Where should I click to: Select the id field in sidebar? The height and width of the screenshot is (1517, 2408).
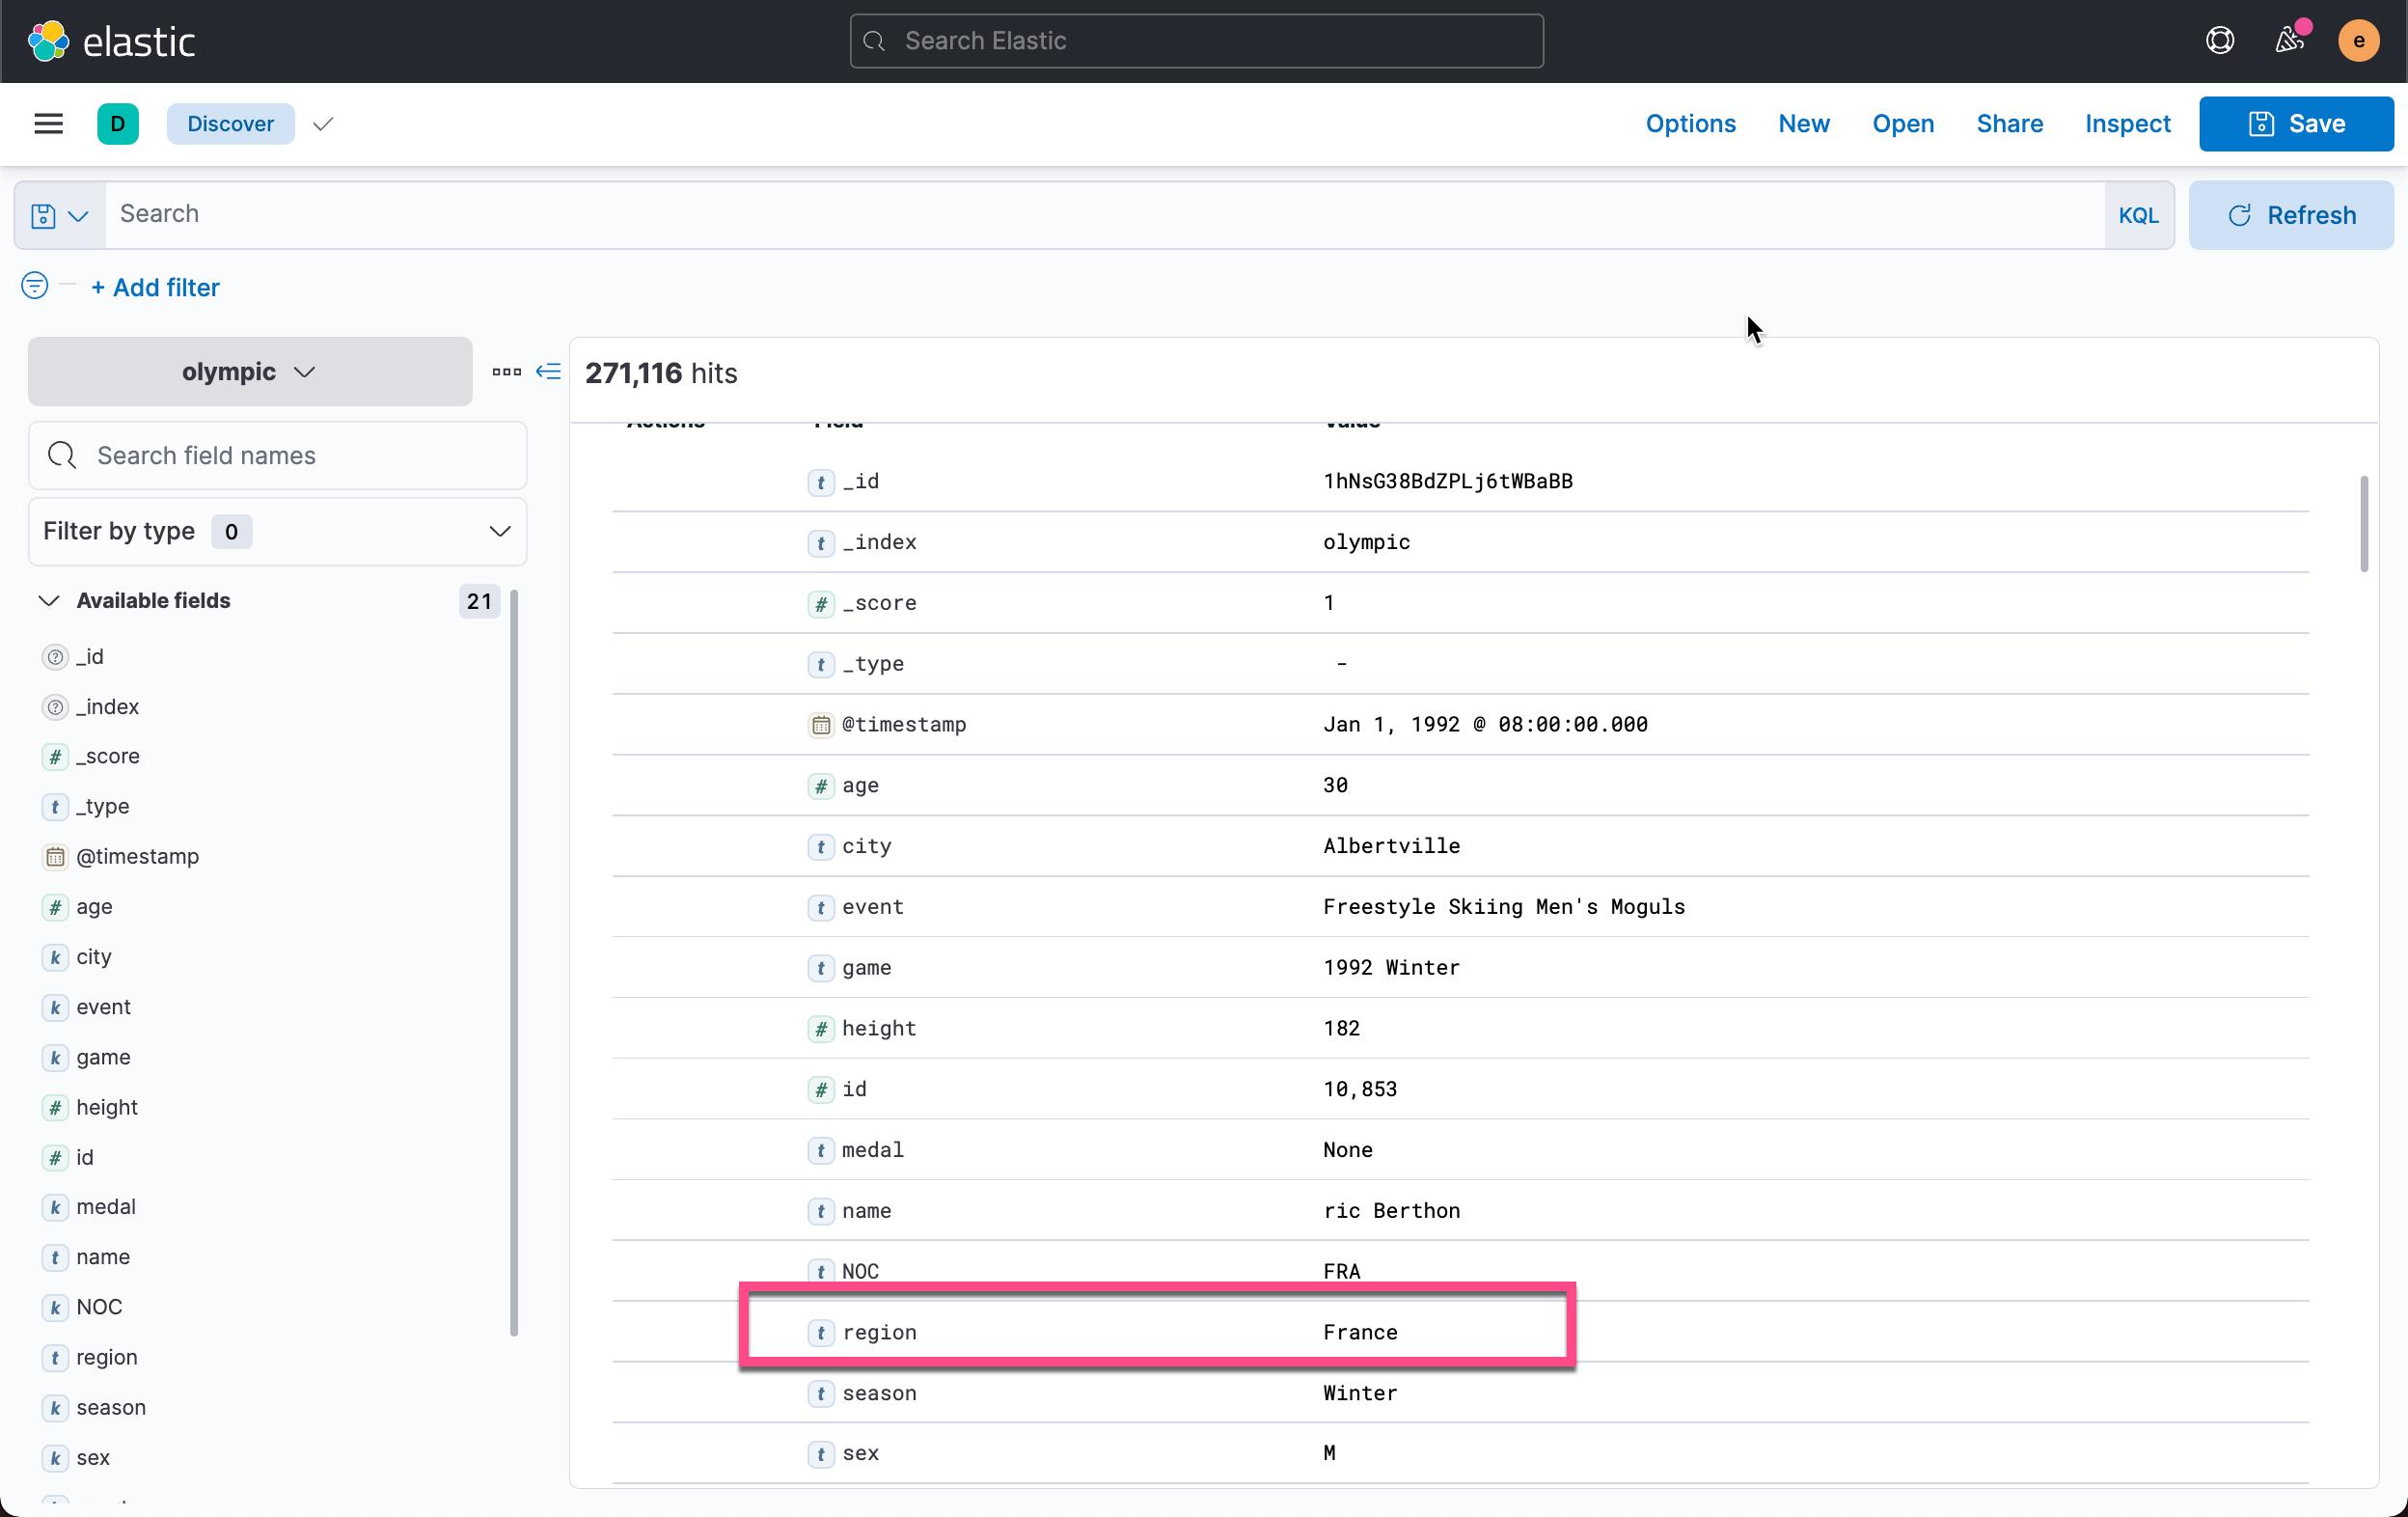pyautogui.click(x=85, y=1157)
